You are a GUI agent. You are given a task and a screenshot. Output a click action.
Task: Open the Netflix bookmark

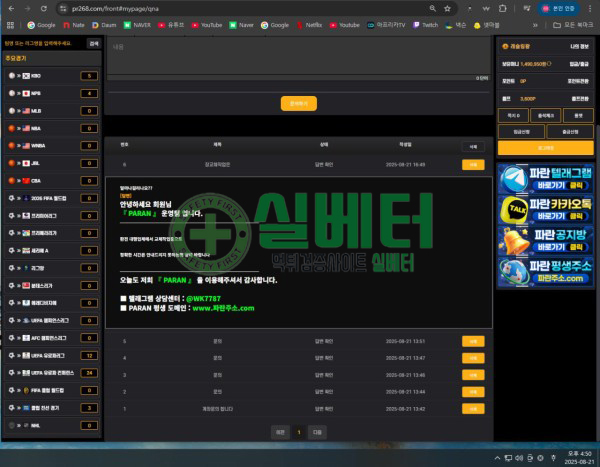310,25
